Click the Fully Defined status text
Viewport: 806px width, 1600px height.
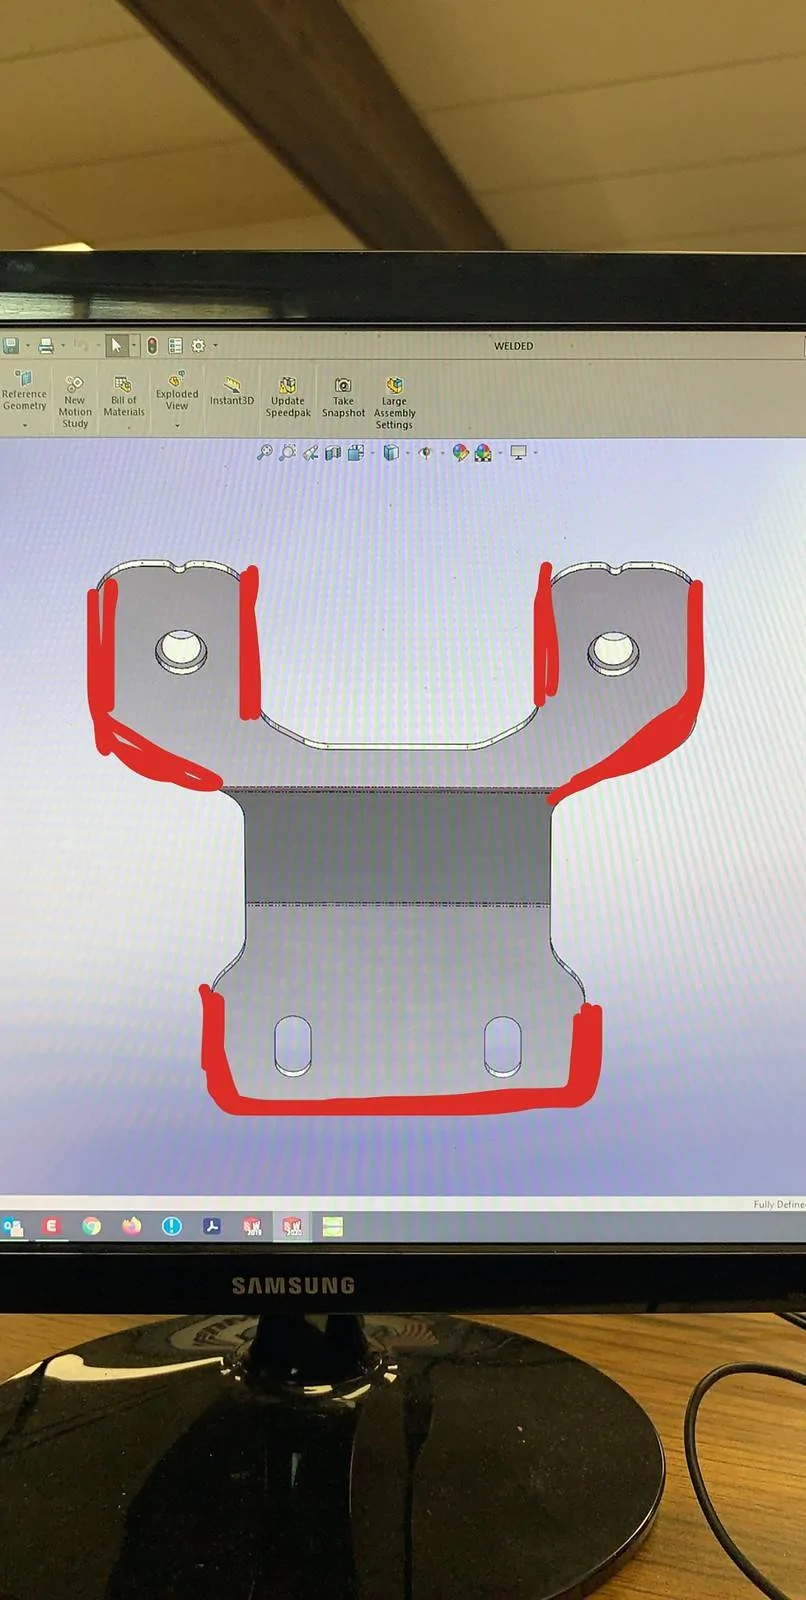tap(779, 1204)
